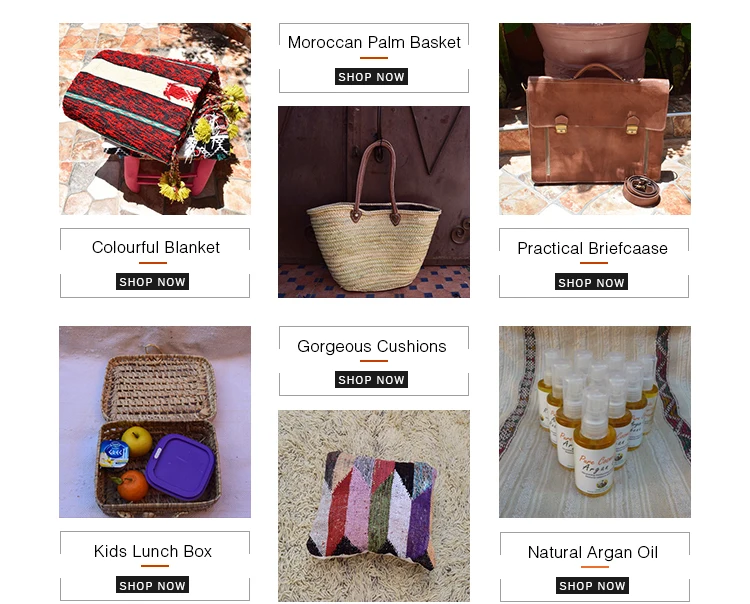Click Shop Now under Natural Argan Oil
750x604 pixels.
click(x=592, y=586)
